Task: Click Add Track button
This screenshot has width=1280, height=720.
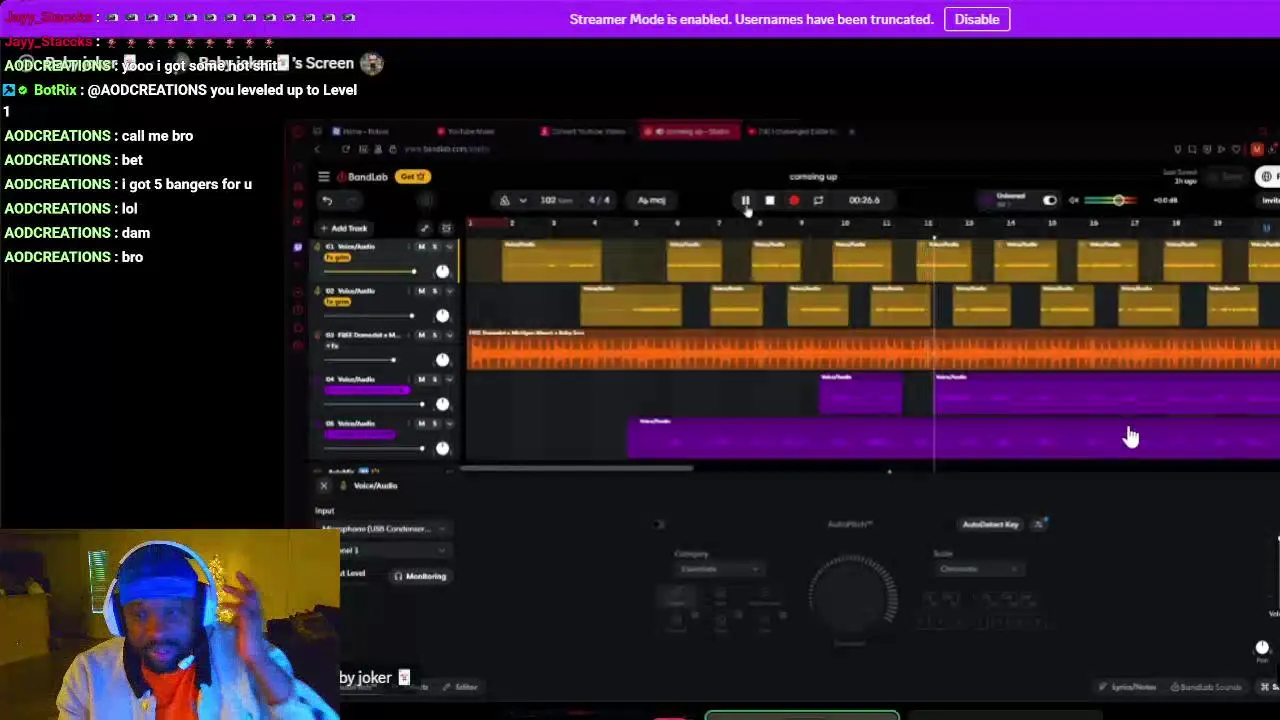Action: pos(344,229)
